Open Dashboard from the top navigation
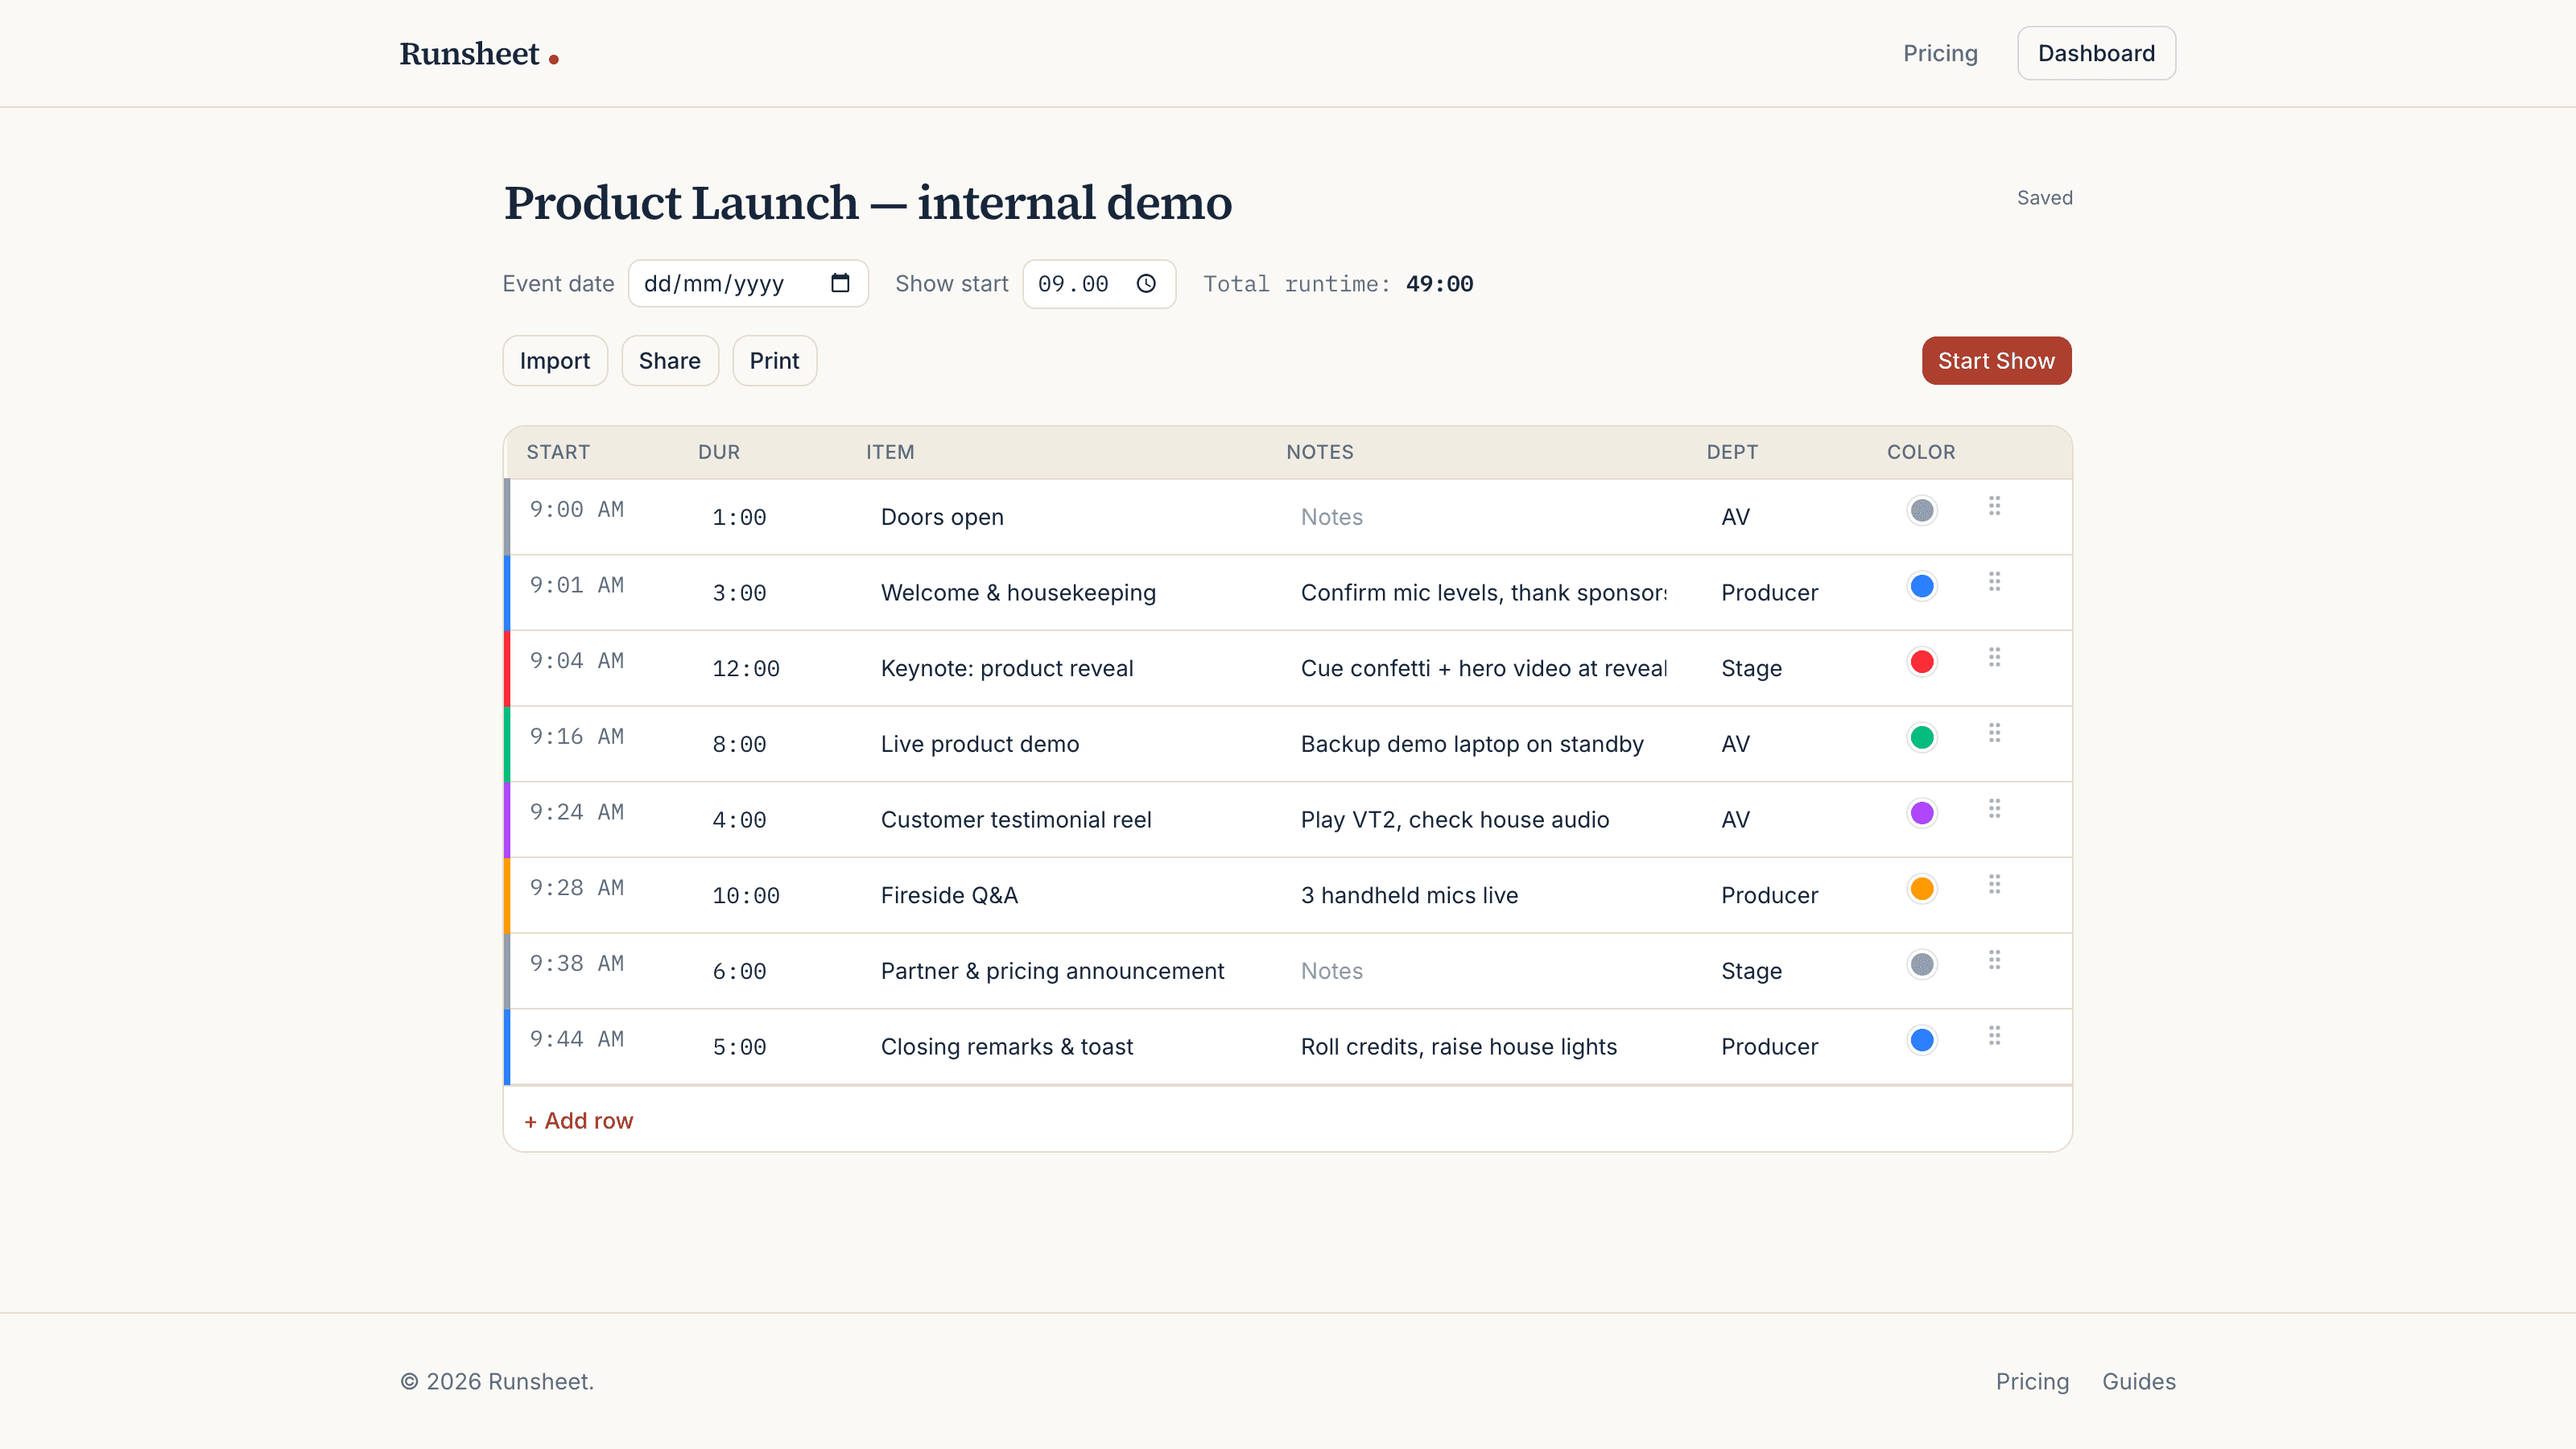The height and width of the screenshot is (1449, 2576). click(2096, 53)
